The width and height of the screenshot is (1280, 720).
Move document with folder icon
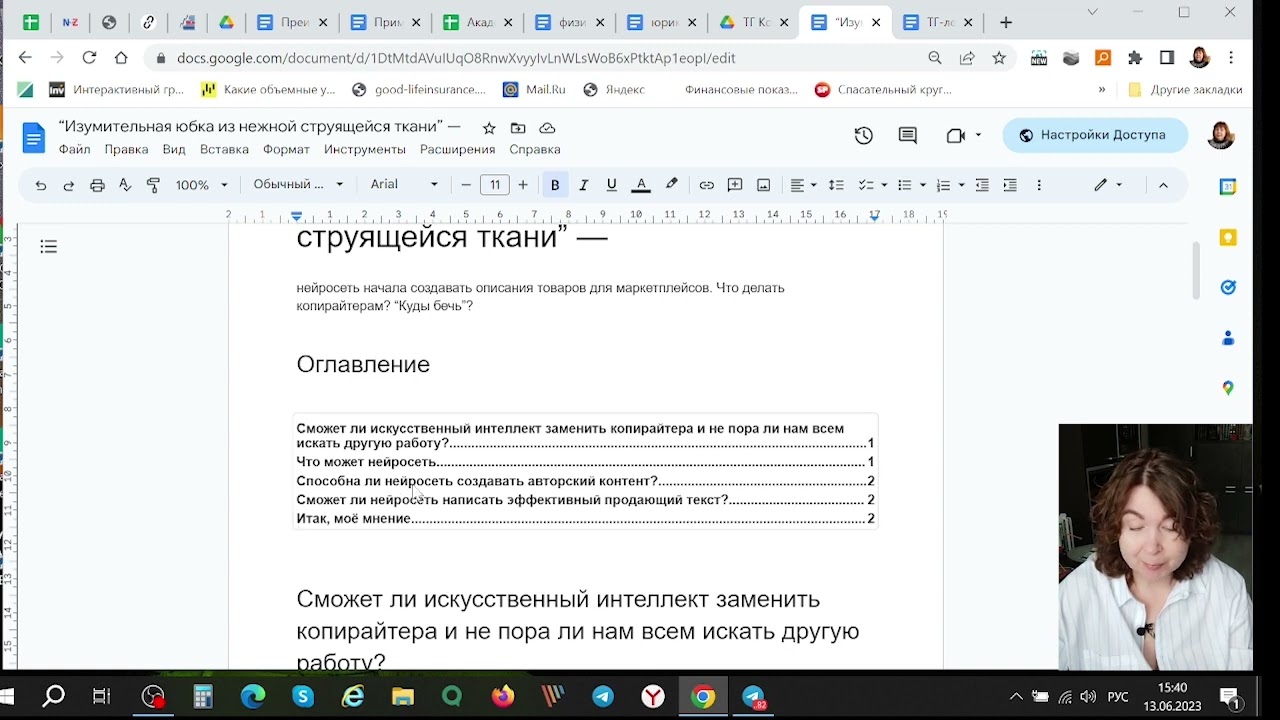518,128
